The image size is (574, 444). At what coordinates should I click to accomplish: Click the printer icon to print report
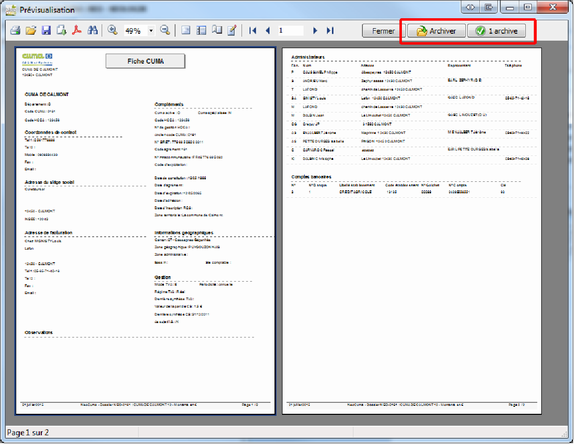coord(15,30)
